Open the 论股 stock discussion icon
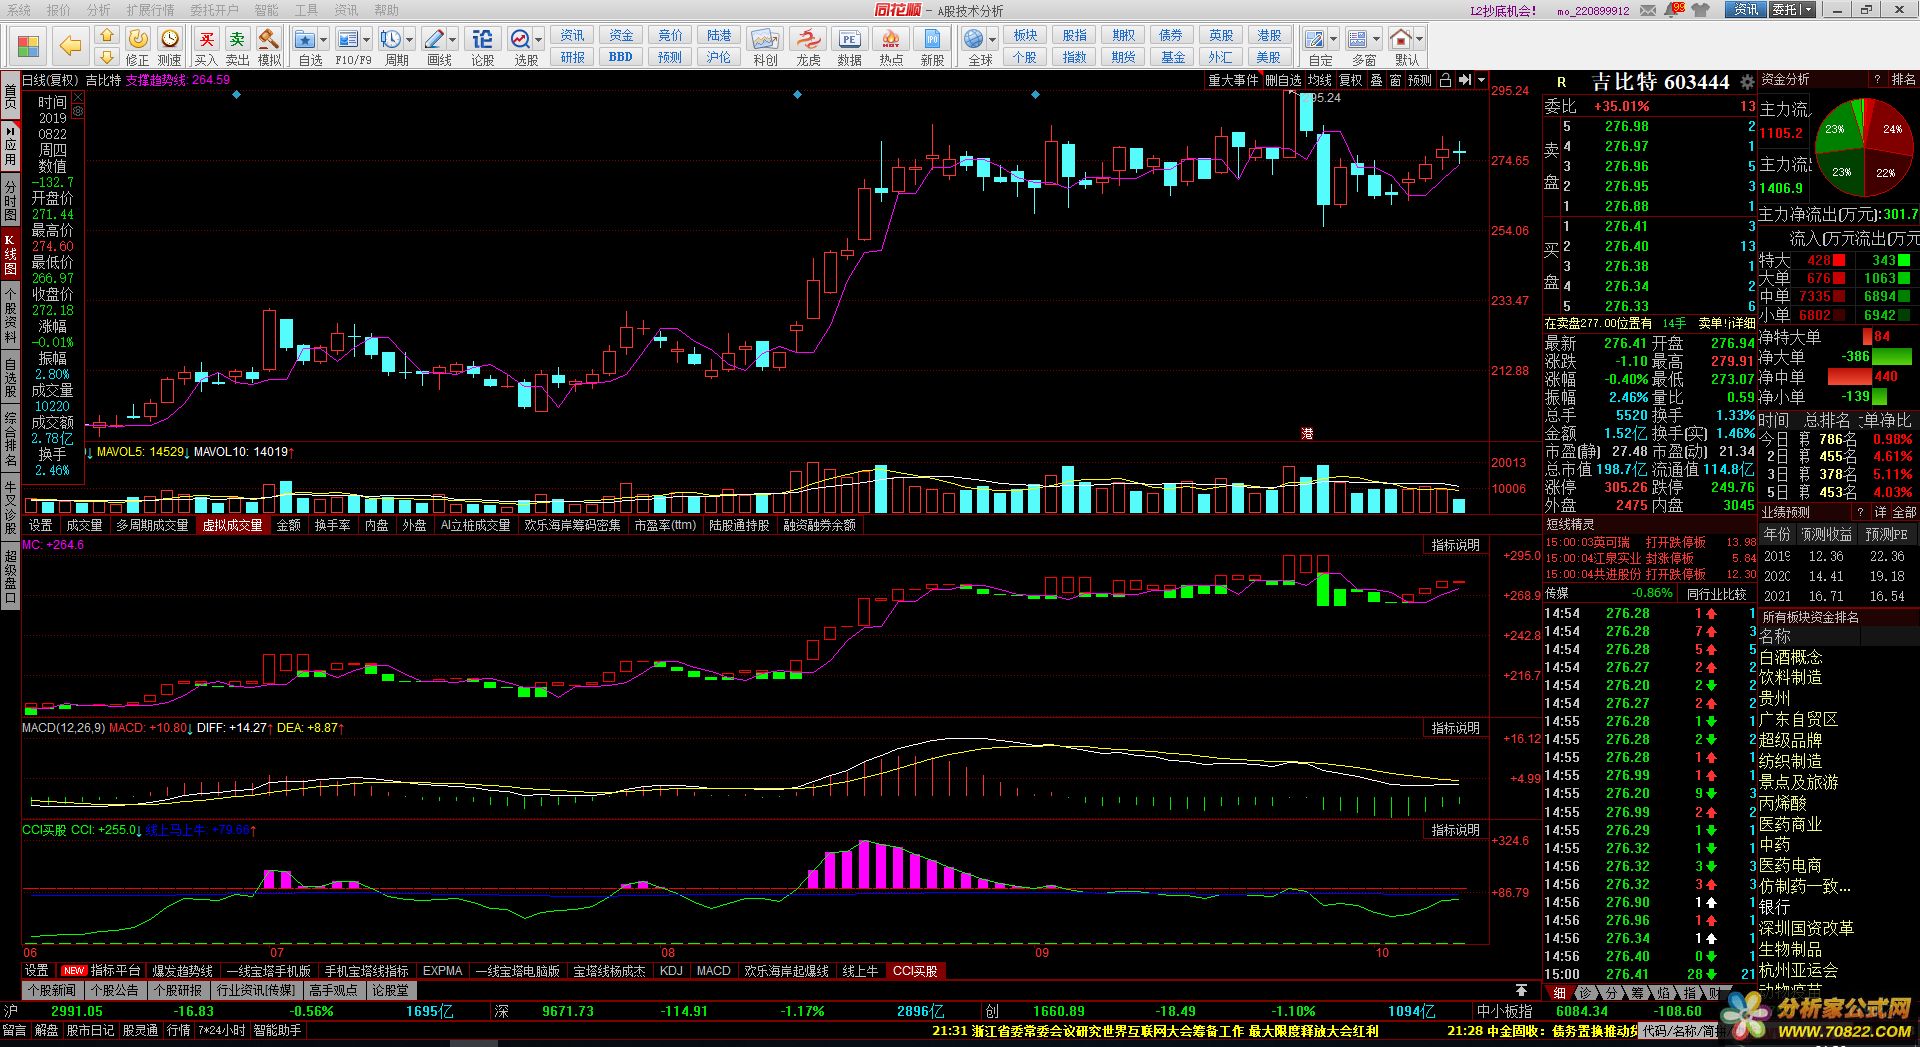The width and height of the screenshot is (1920, 1047). click(482, 45)
